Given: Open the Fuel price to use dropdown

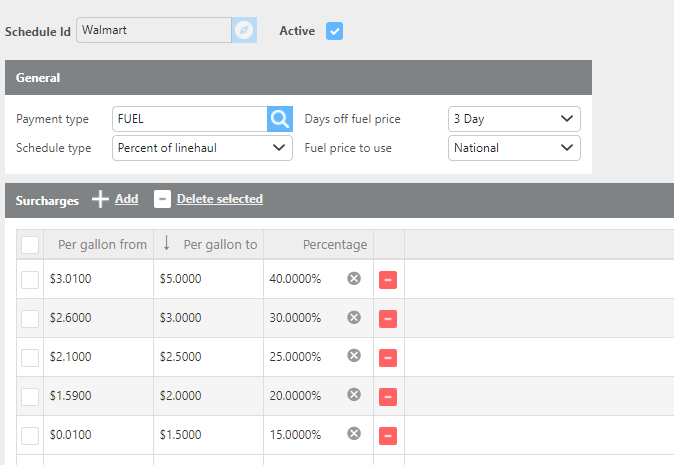Looking at the screenshot, I should [514, 148].
